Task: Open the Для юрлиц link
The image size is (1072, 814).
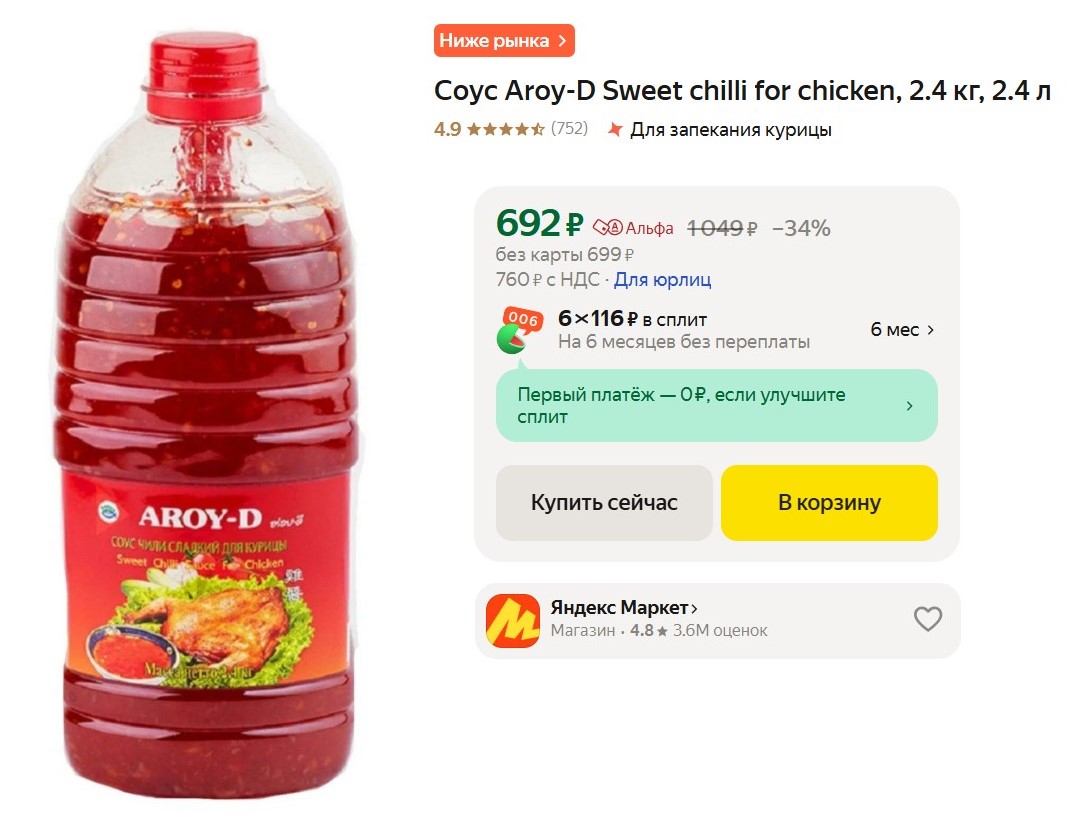Action: 662,280
